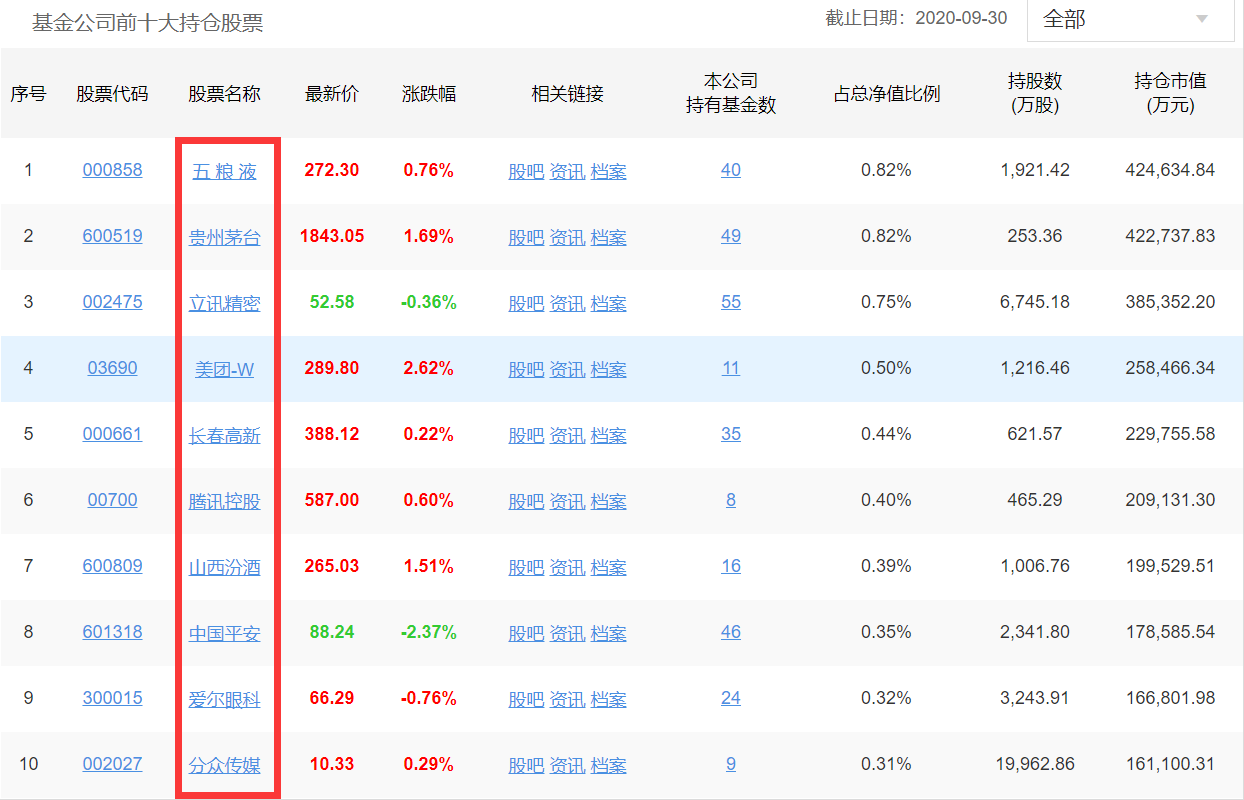
Task: Click the 分众传媒 stock name
Action: [x=225, y=765]
